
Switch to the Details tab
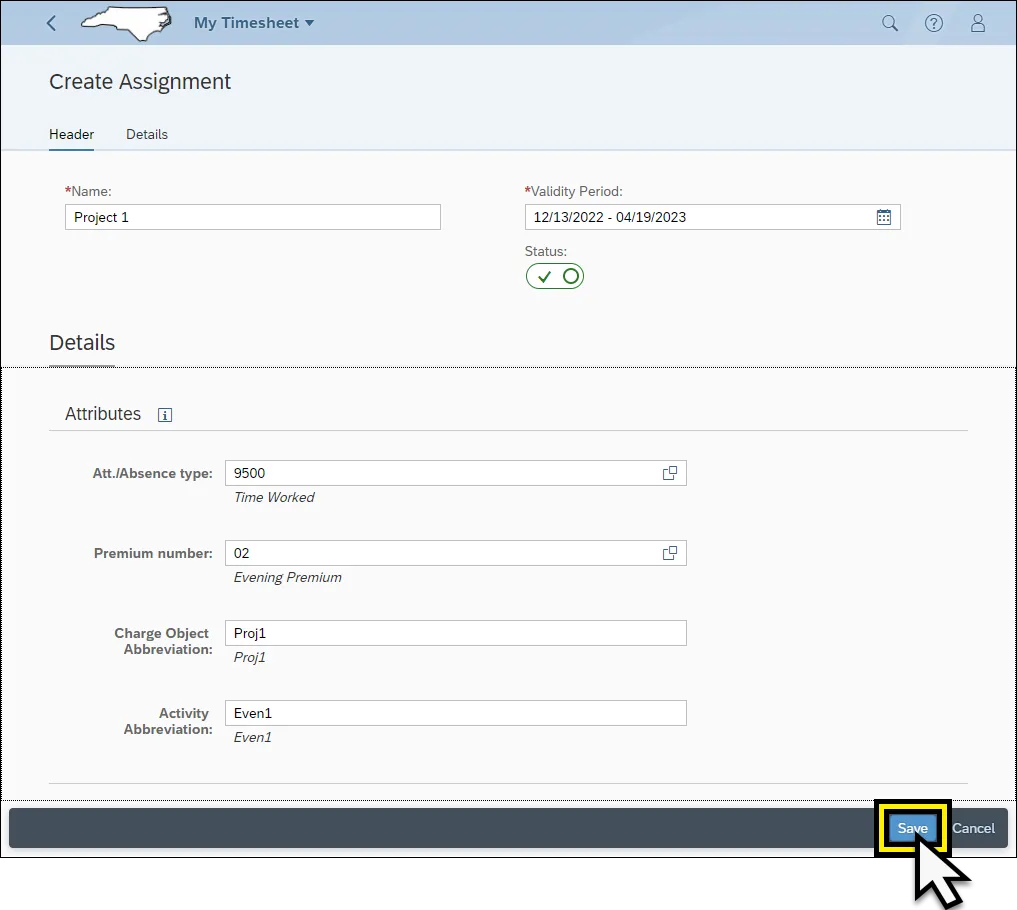coord(147,134)
